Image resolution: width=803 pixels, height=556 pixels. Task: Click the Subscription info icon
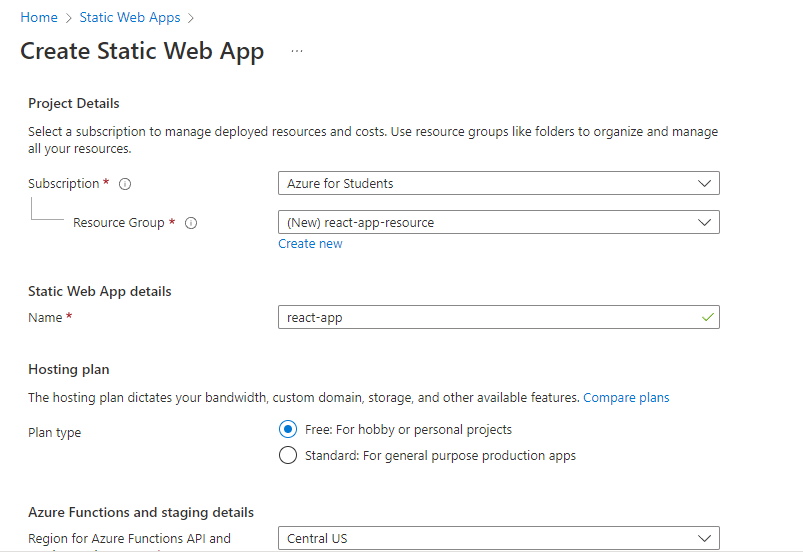point(125,184)
